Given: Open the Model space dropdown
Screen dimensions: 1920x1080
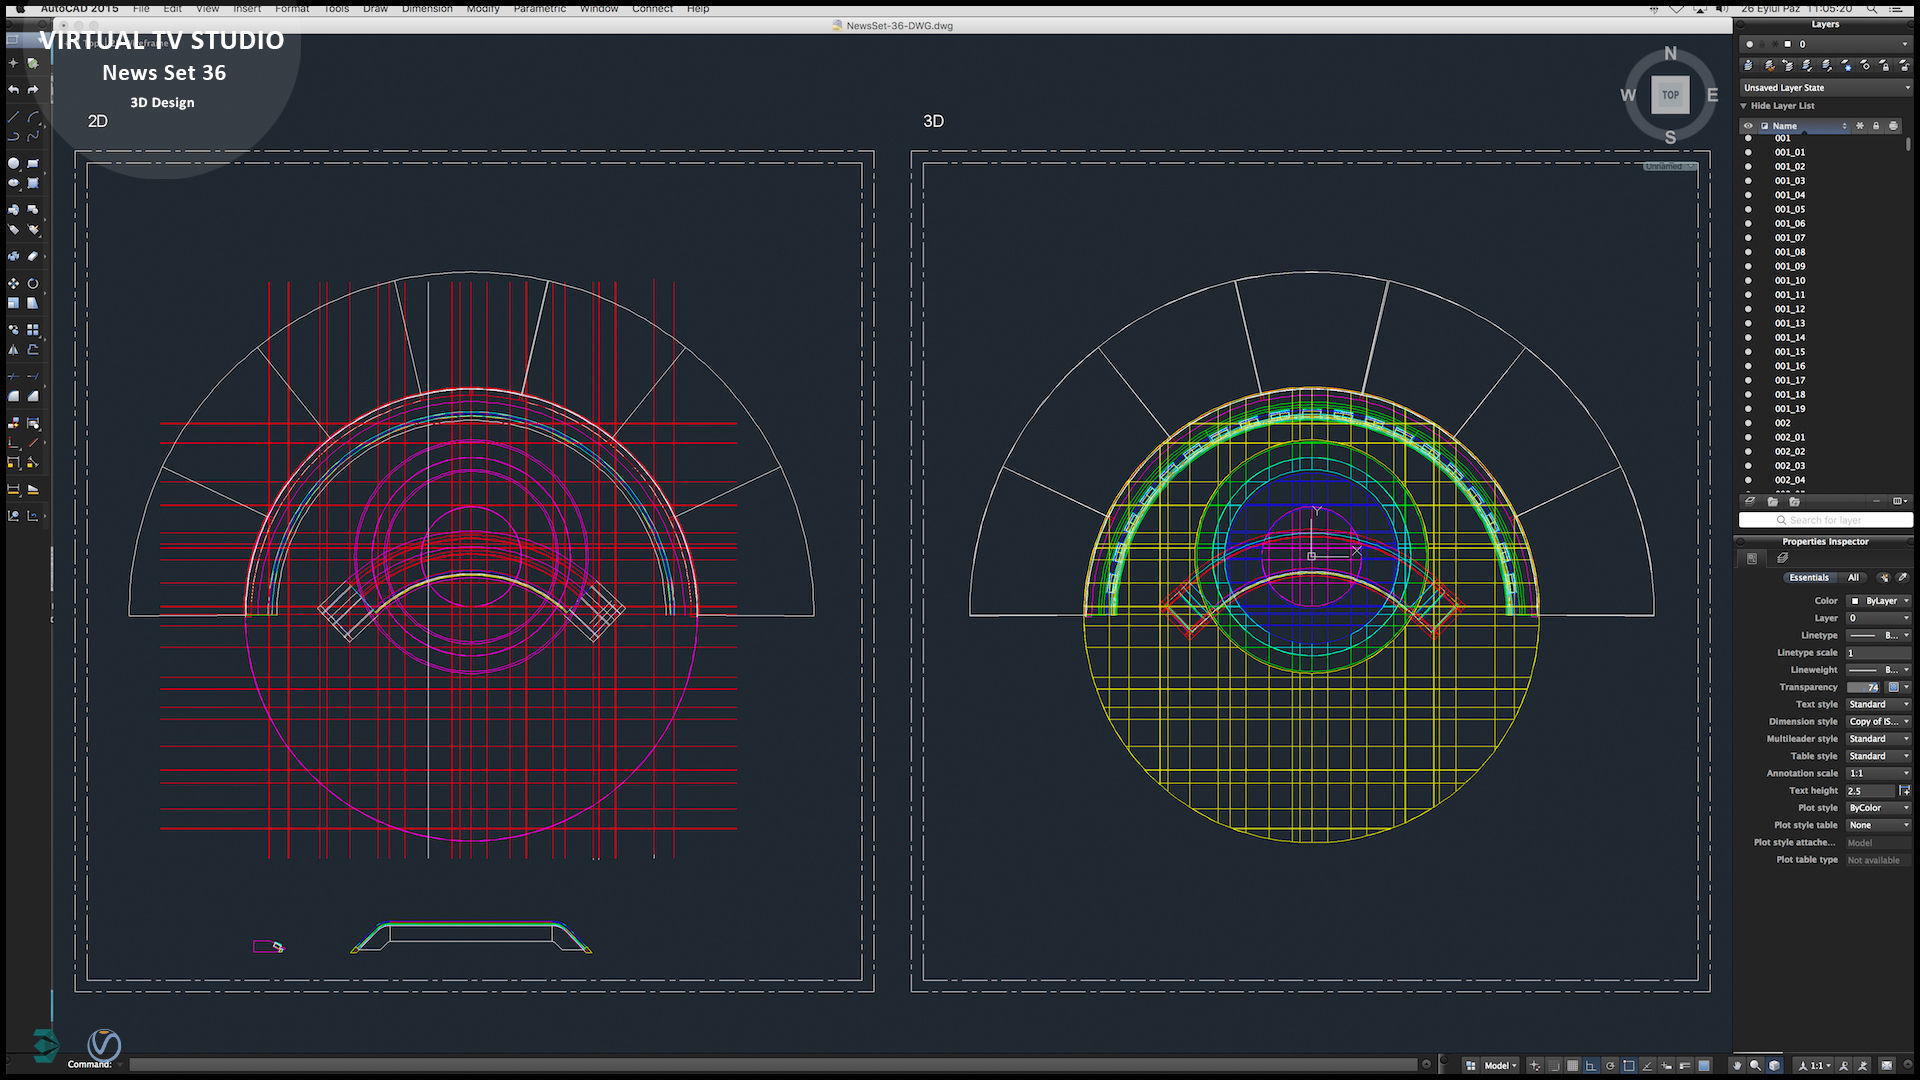Looking at the screenshot, I should pyautogui.click(x=1499, y=1065).
